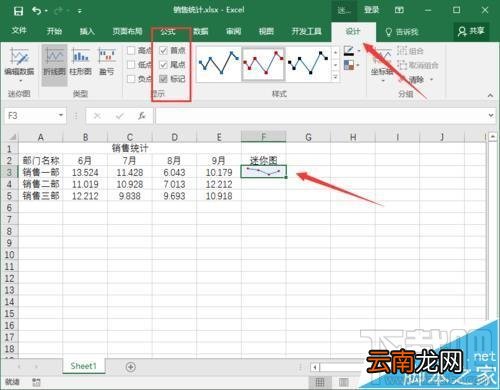Select the 柱形图 column sparkline type
Screen dimensions: 500x390
point(81,62)
